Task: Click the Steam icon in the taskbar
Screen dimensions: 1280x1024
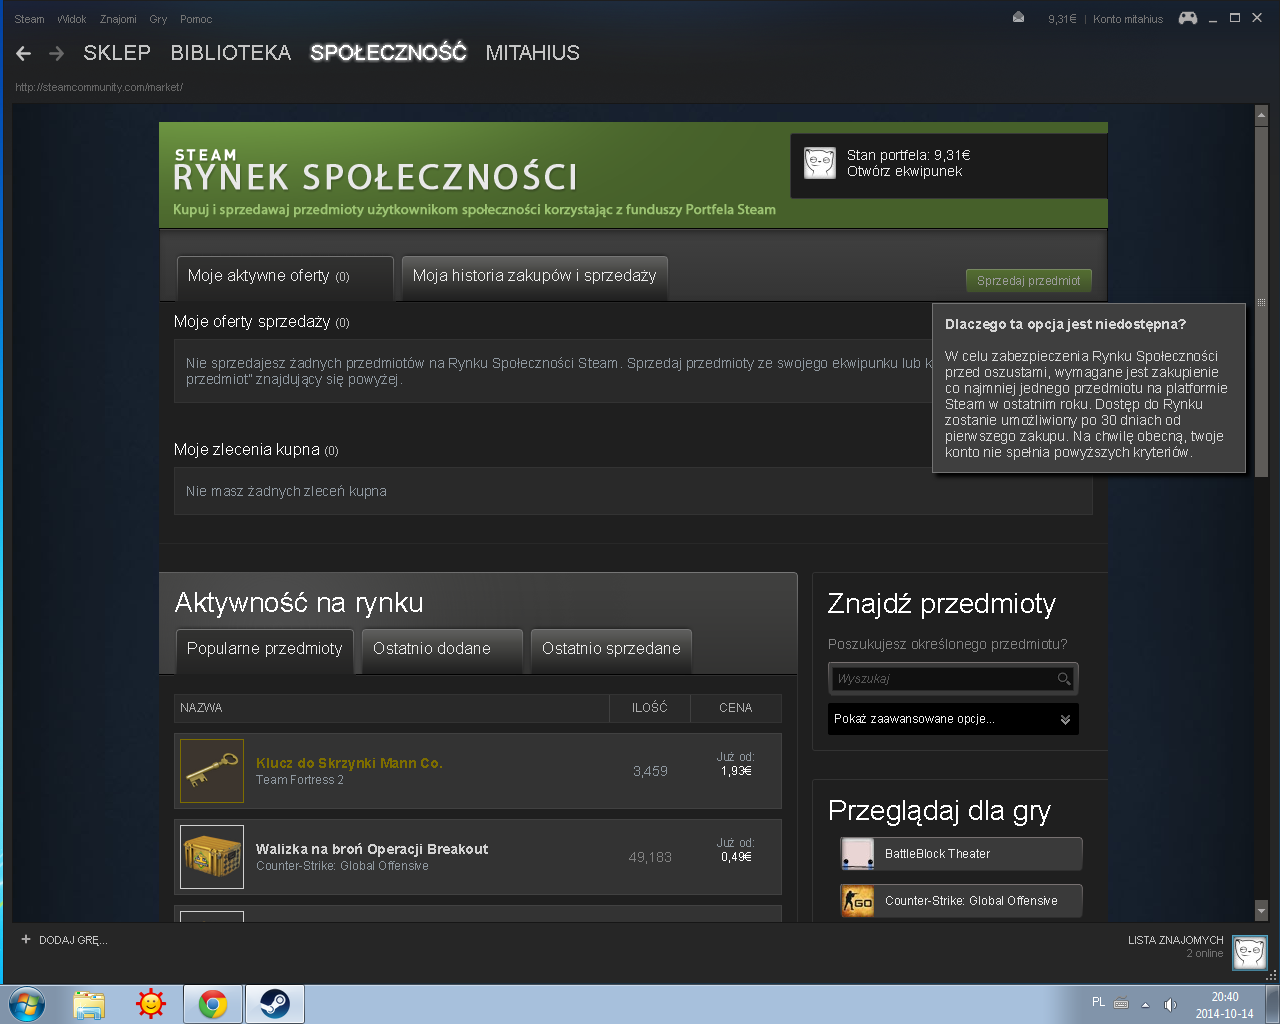Action: pos(275,1004)
